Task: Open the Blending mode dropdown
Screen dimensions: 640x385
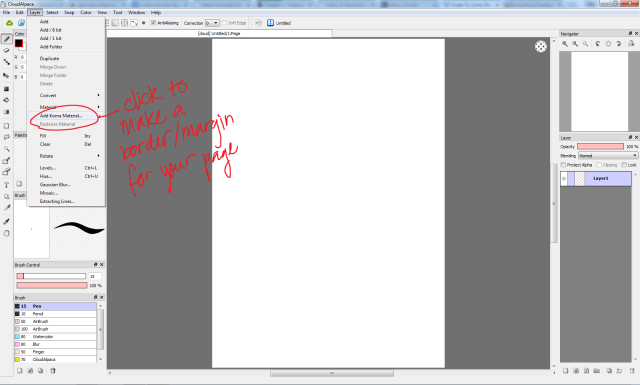Action: (608, 156)
